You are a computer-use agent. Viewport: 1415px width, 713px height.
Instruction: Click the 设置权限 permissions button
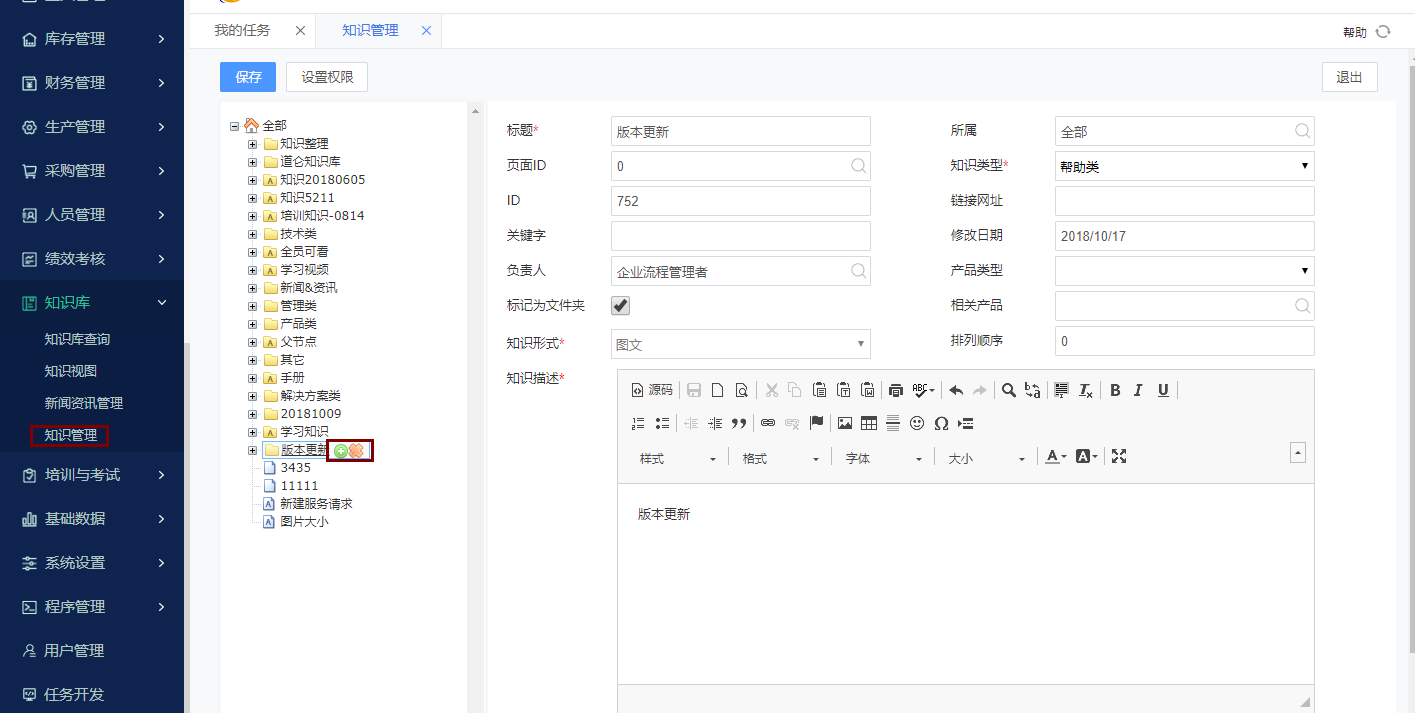(x=327, y=76)
